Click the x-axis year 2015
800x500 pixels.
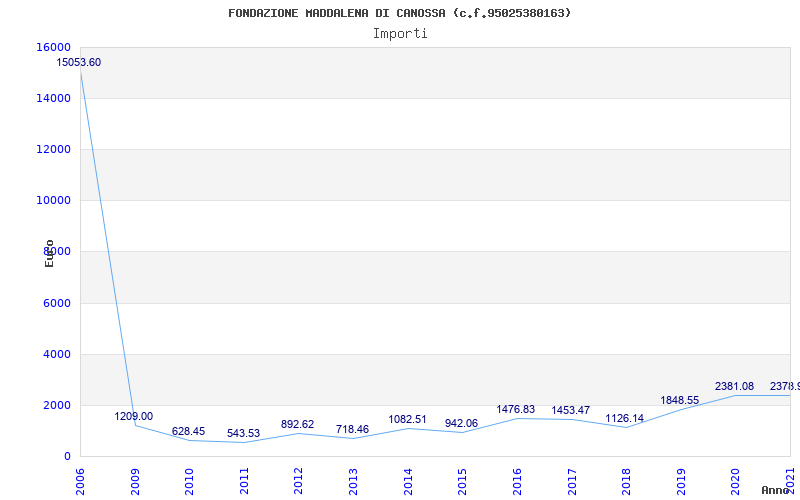[x=462, y=481]
